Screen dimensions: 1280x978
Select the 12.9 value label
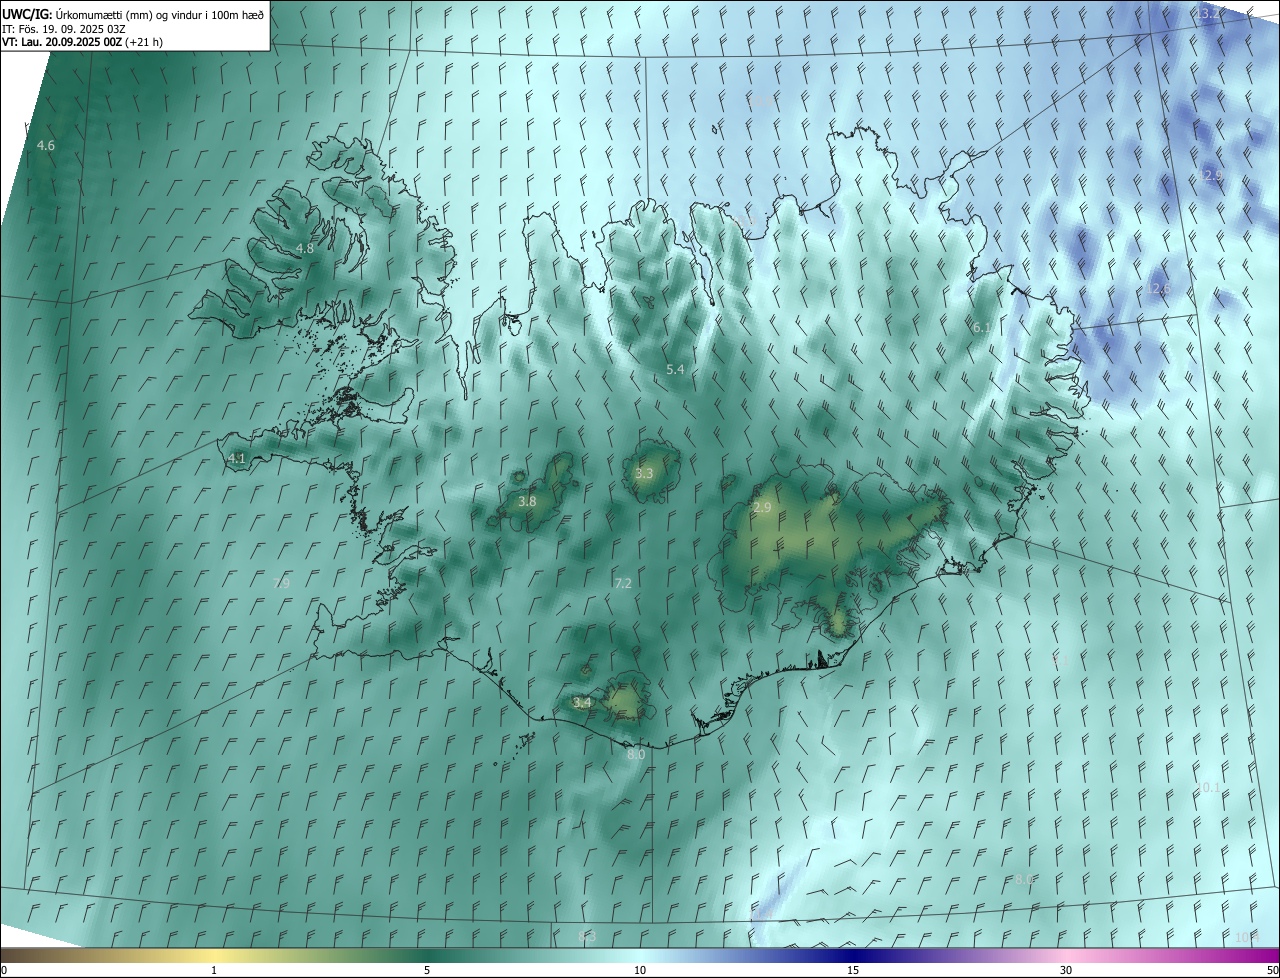[1210, 175]
